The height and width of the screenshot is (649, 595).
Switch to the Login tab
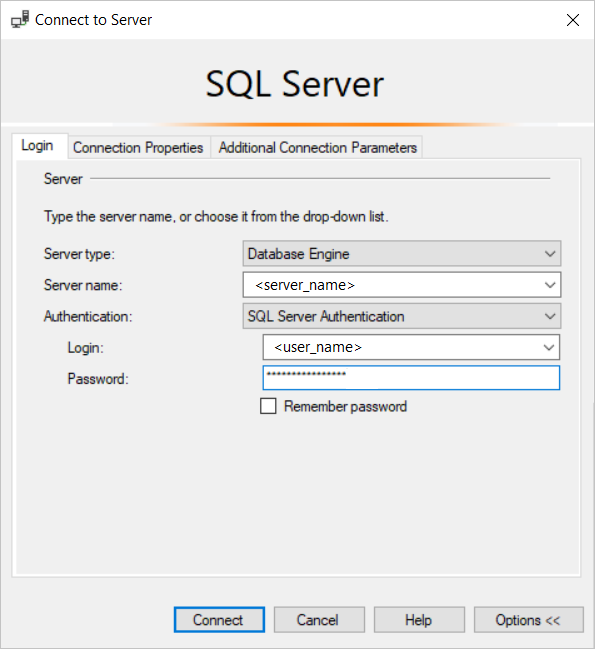(x=38, y=146)
